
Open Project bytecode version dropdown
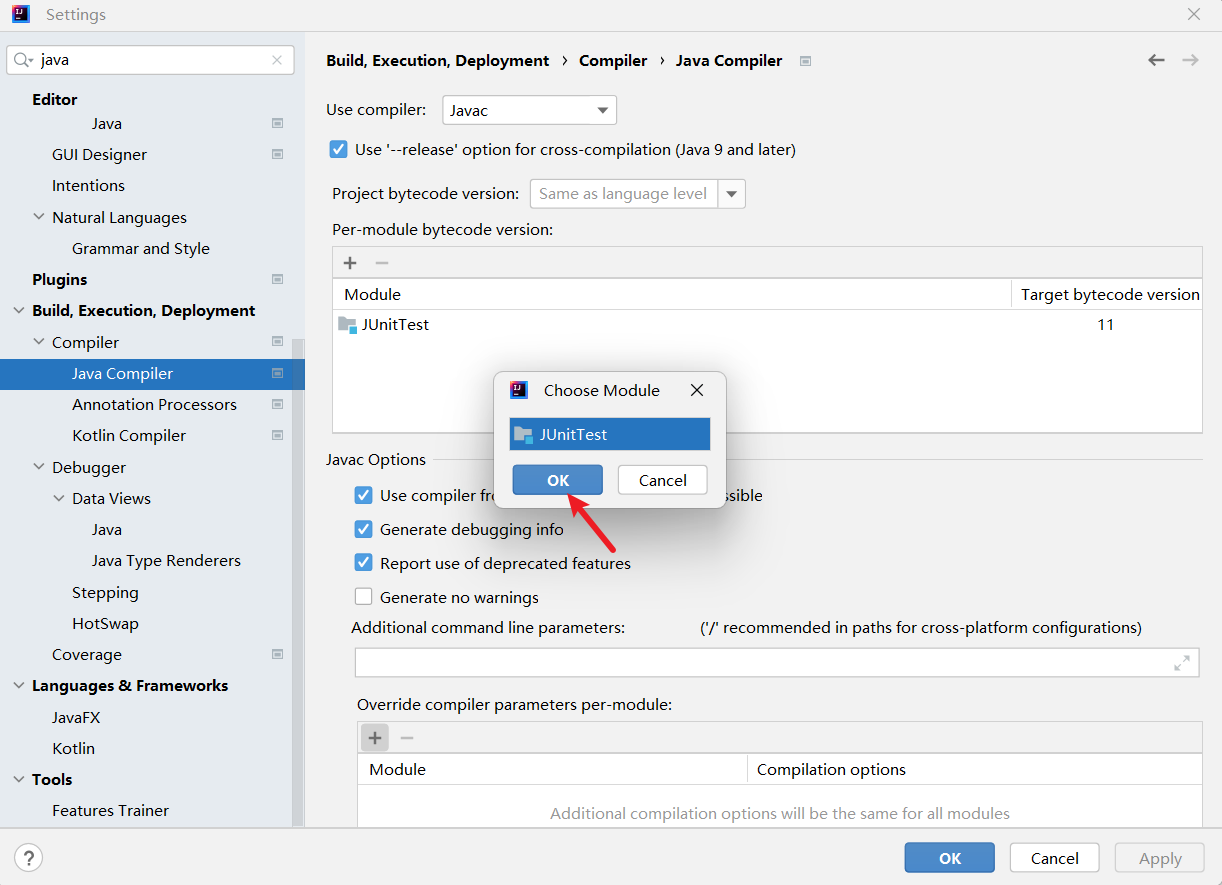coord(732,194)
